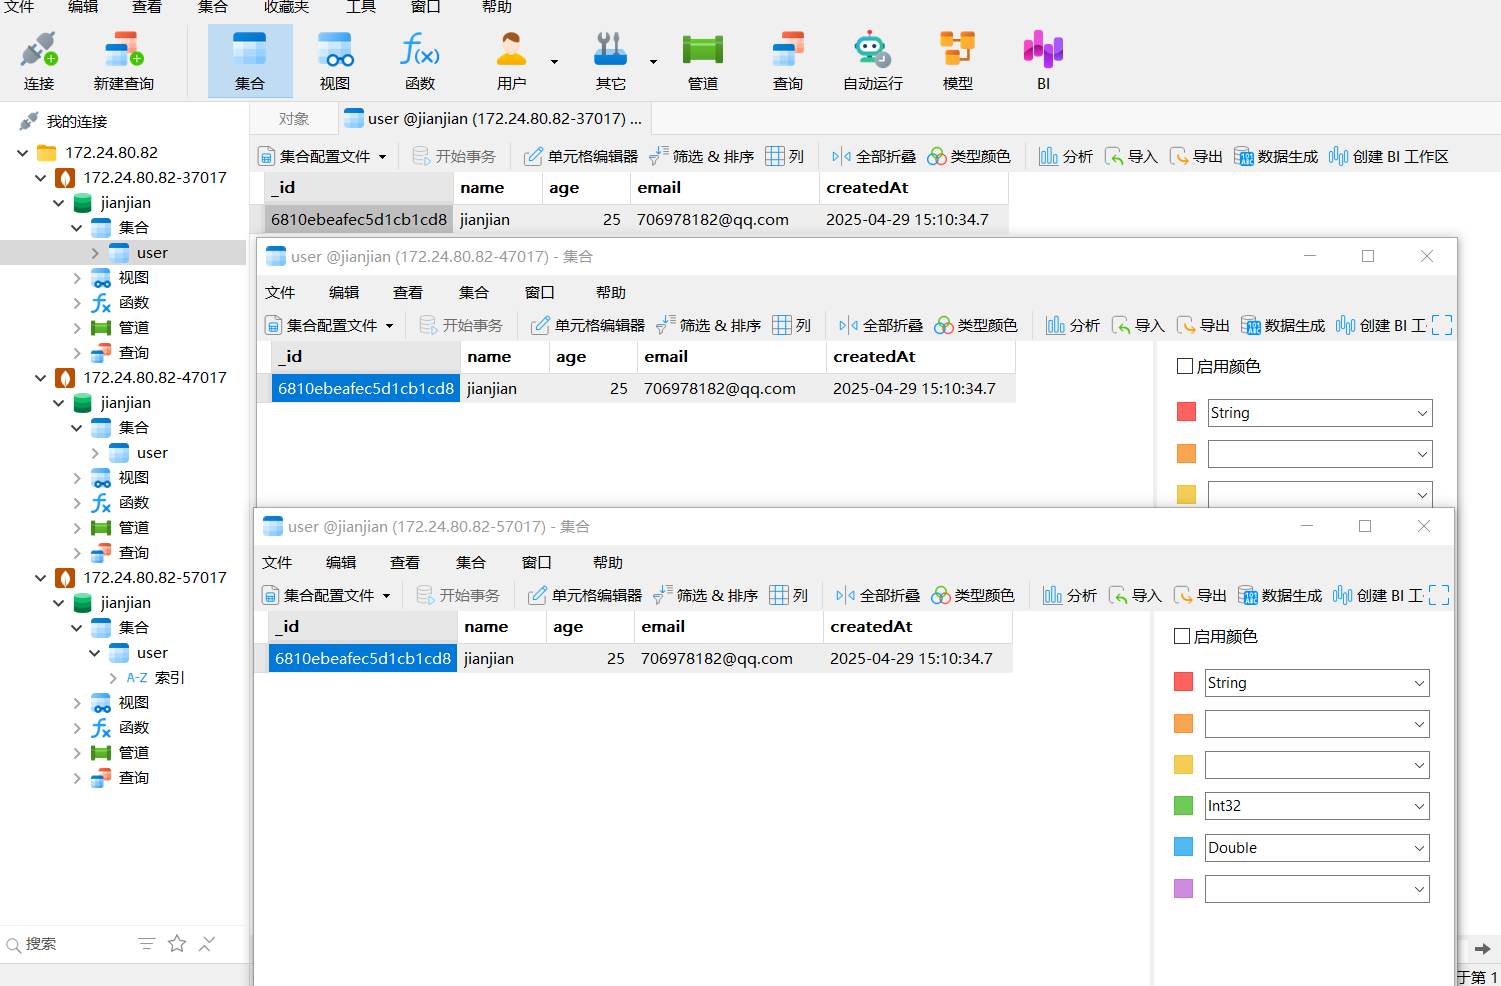
Task: Open the Int32 type dropdown
Action: pyautogui.click(x=1317, y=806)
